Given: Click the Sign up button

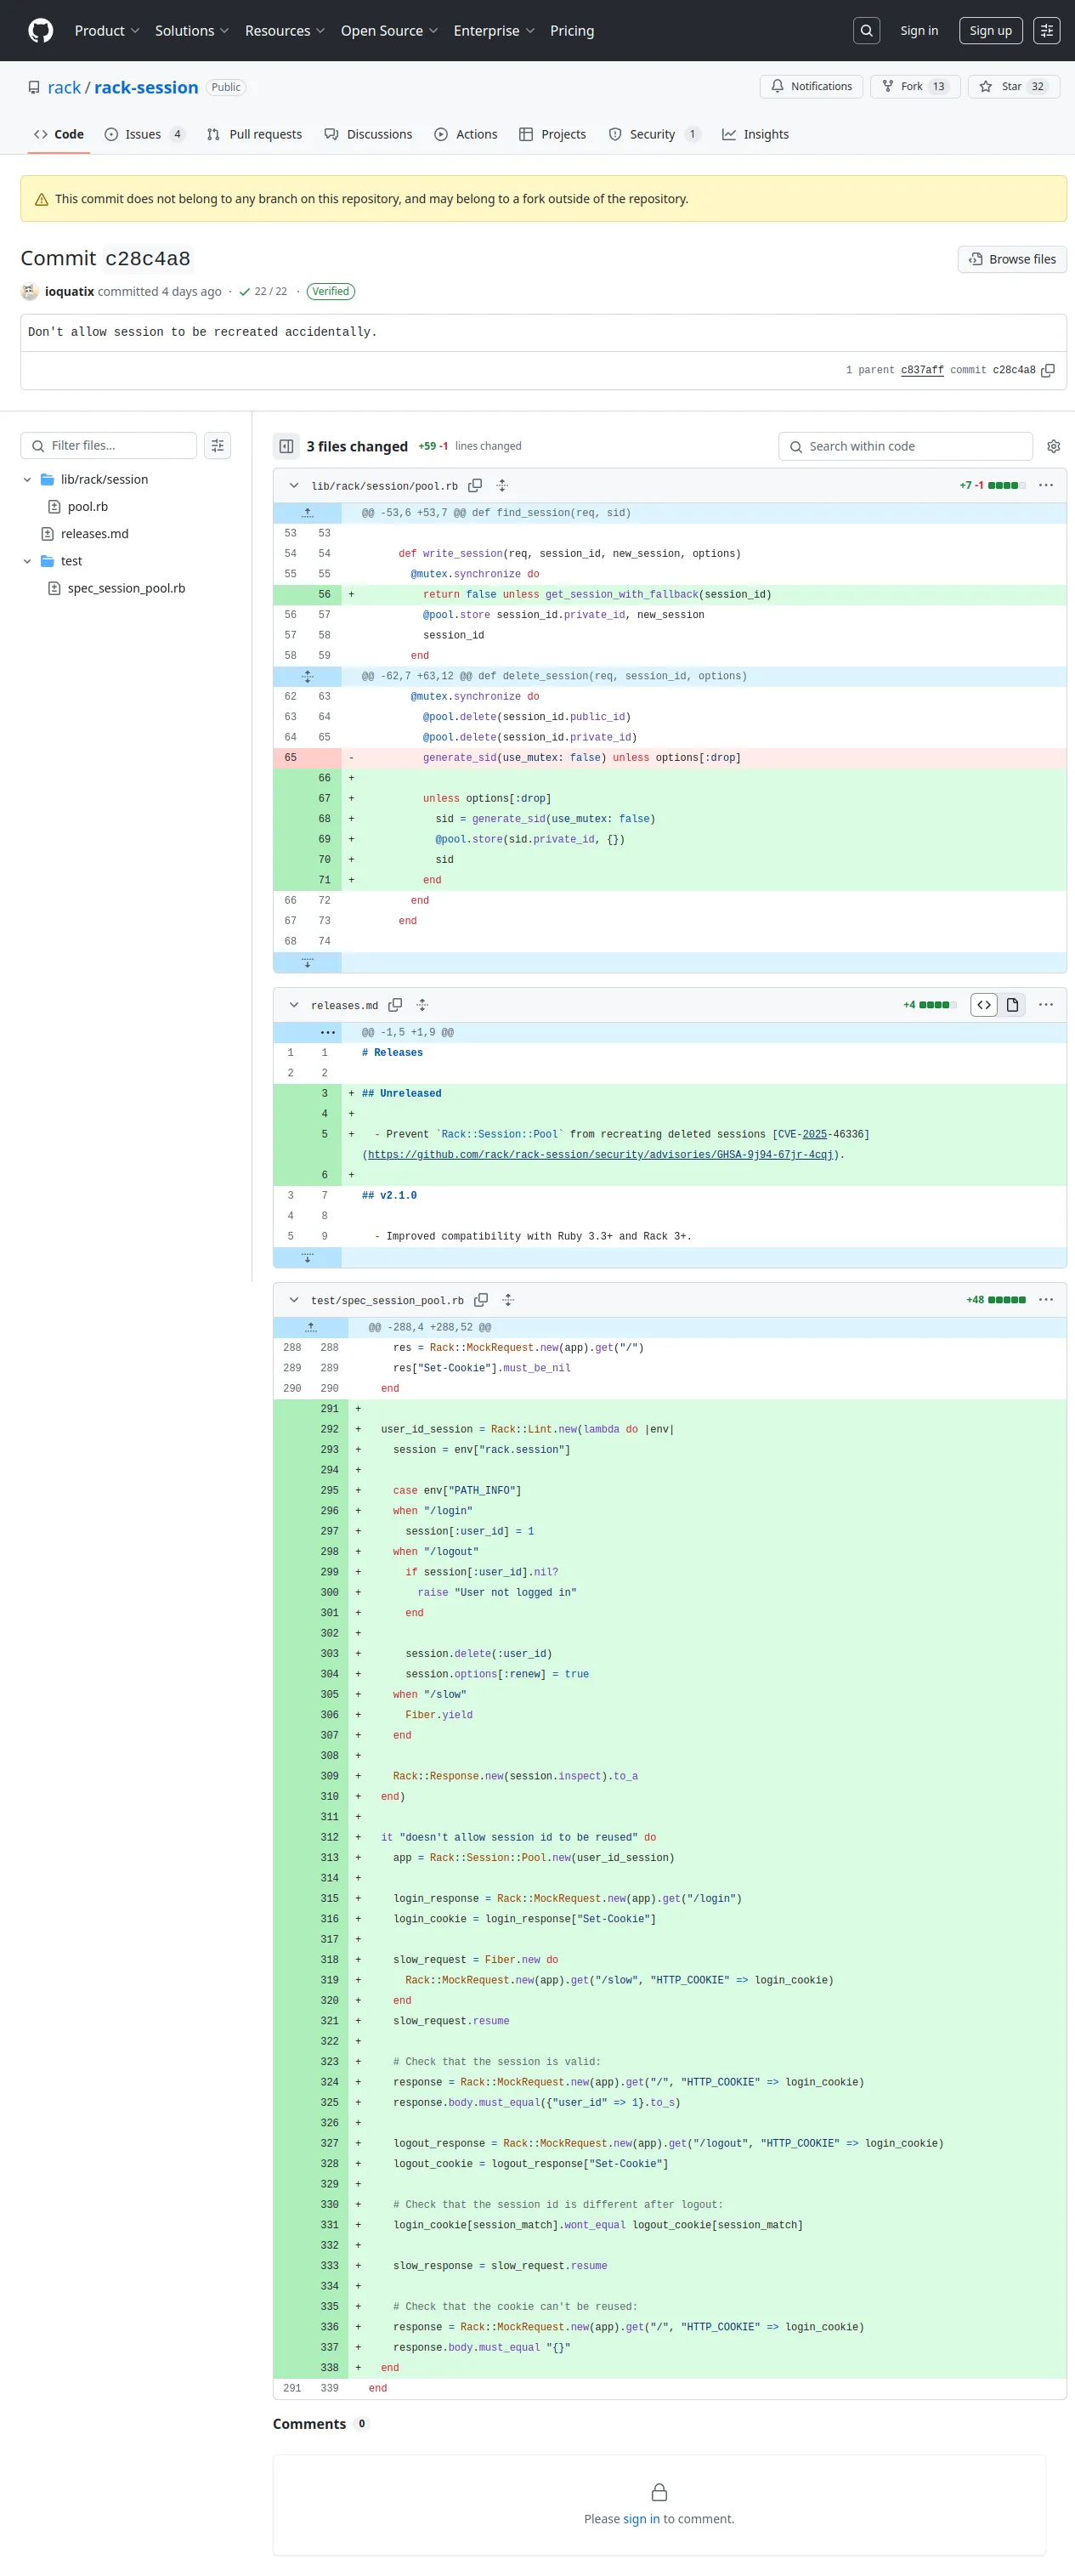Looking at the screenshot, I should click(991, 31).
